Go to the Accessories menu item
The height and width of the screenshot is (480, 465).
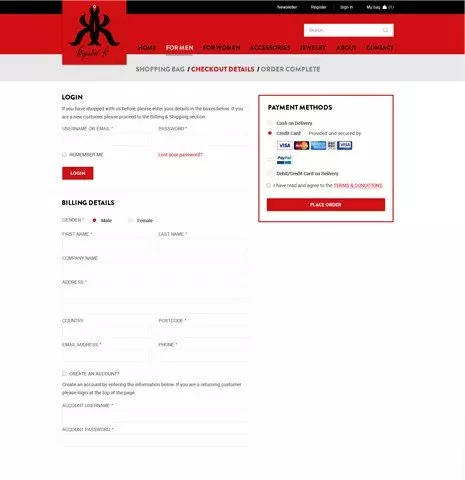click(270, 48)
